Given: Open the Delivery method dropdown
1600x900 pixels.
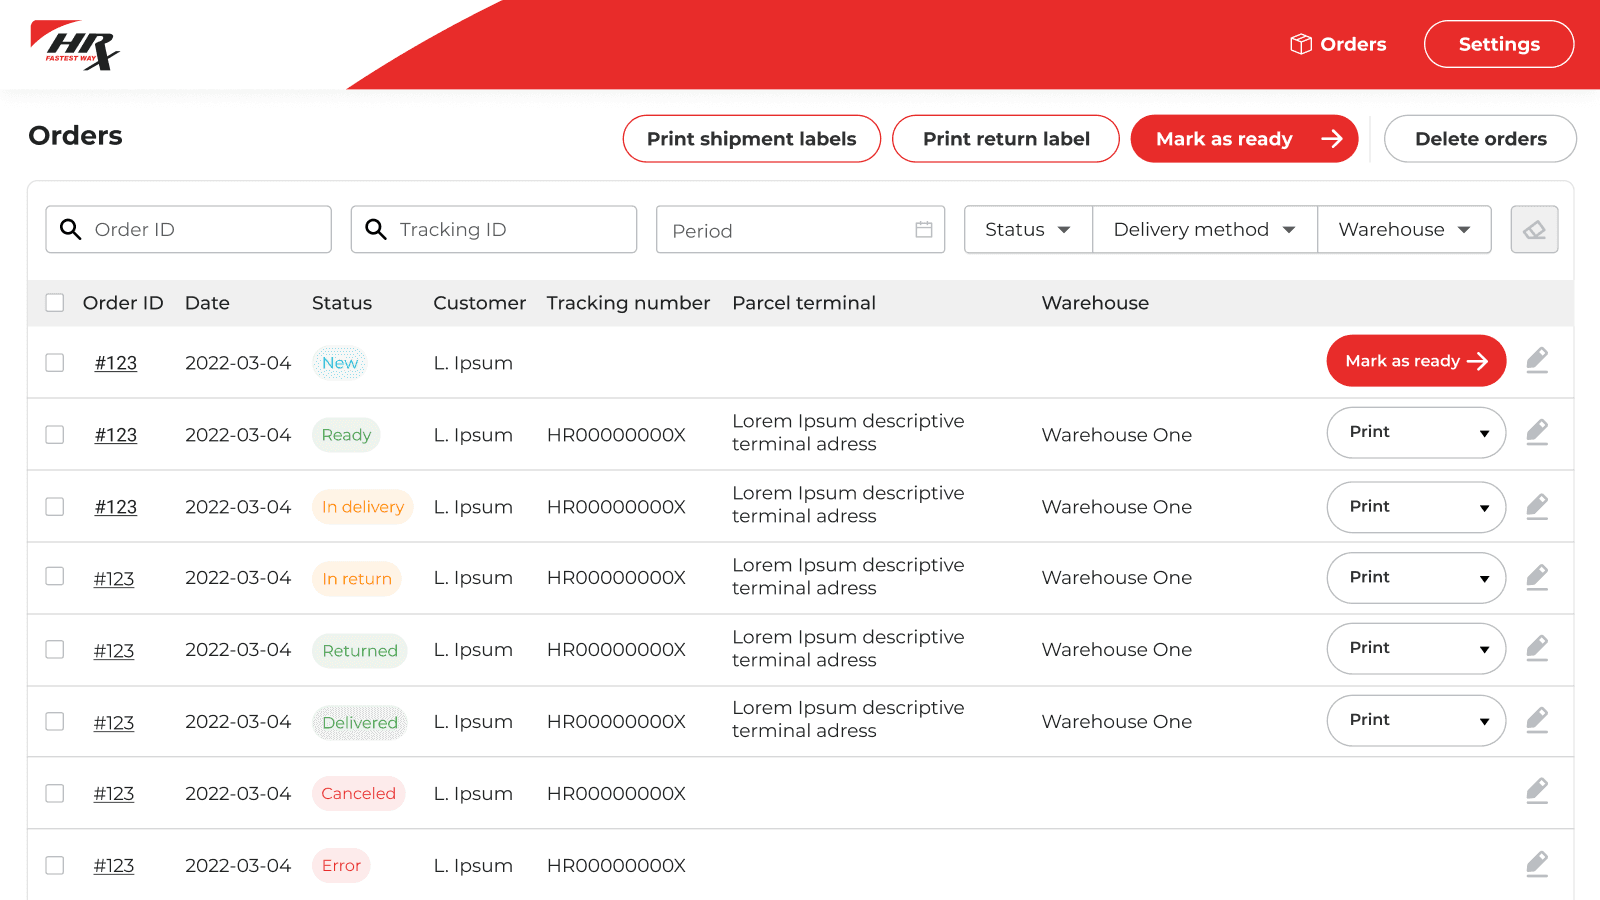Looking at the screenshot, I should [1204, 230].
